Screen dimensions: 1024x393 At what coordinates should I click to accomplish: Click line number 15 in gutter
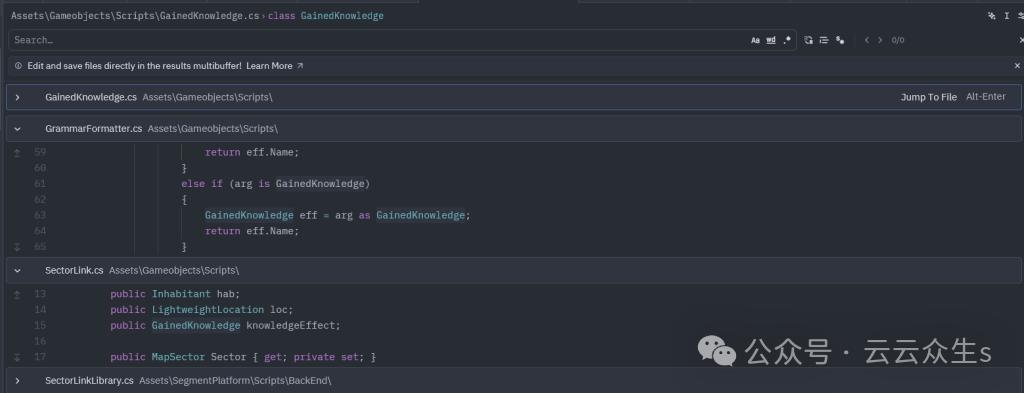tap(40, 325)
